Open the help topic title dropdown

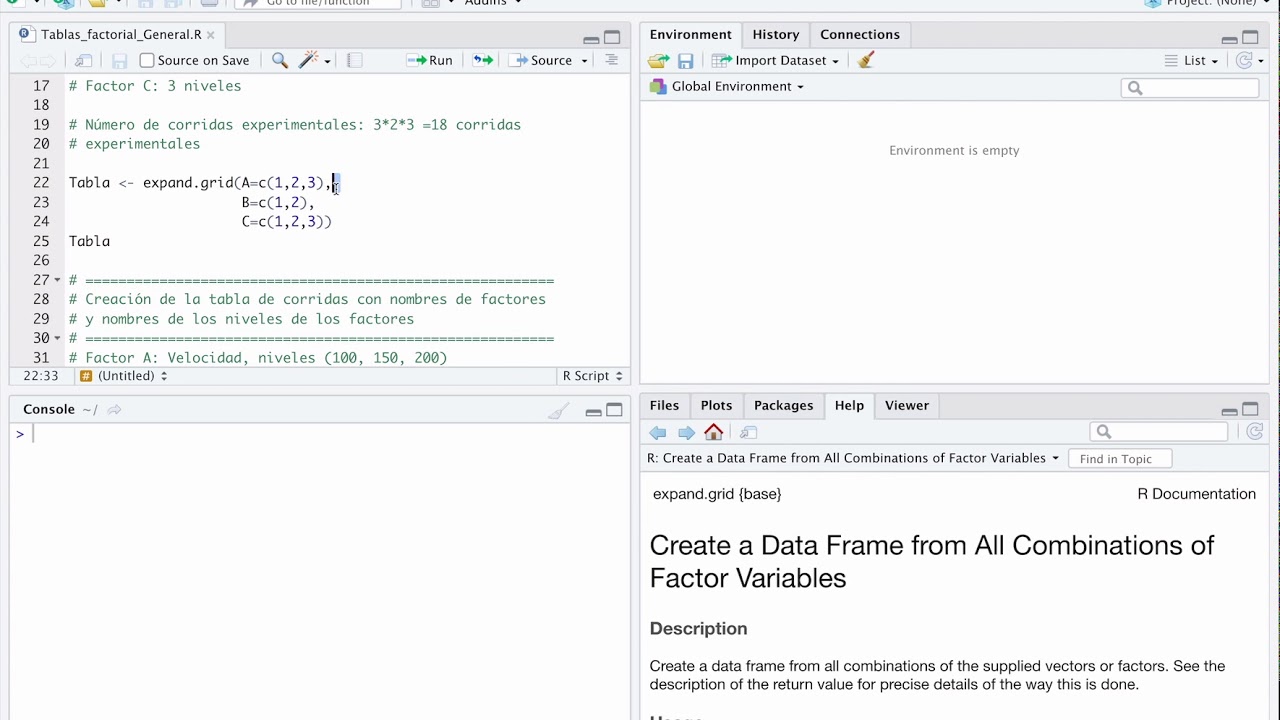click(853, 458)
